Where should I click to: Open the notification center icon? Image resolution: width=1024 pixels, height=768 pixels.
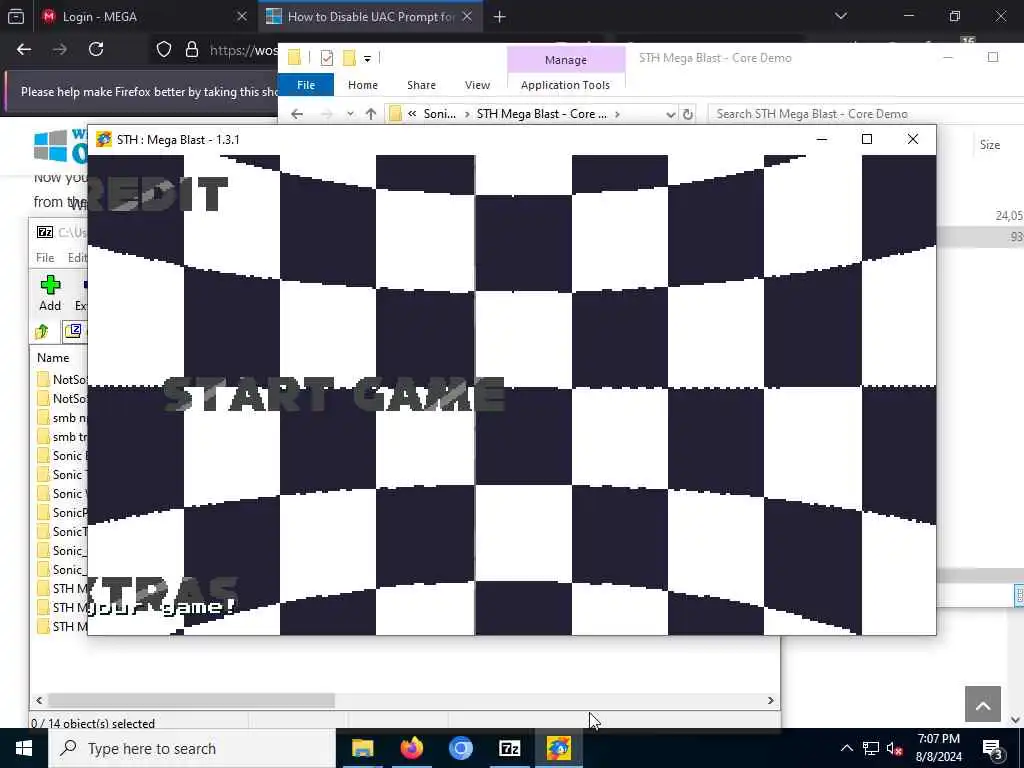993,748
